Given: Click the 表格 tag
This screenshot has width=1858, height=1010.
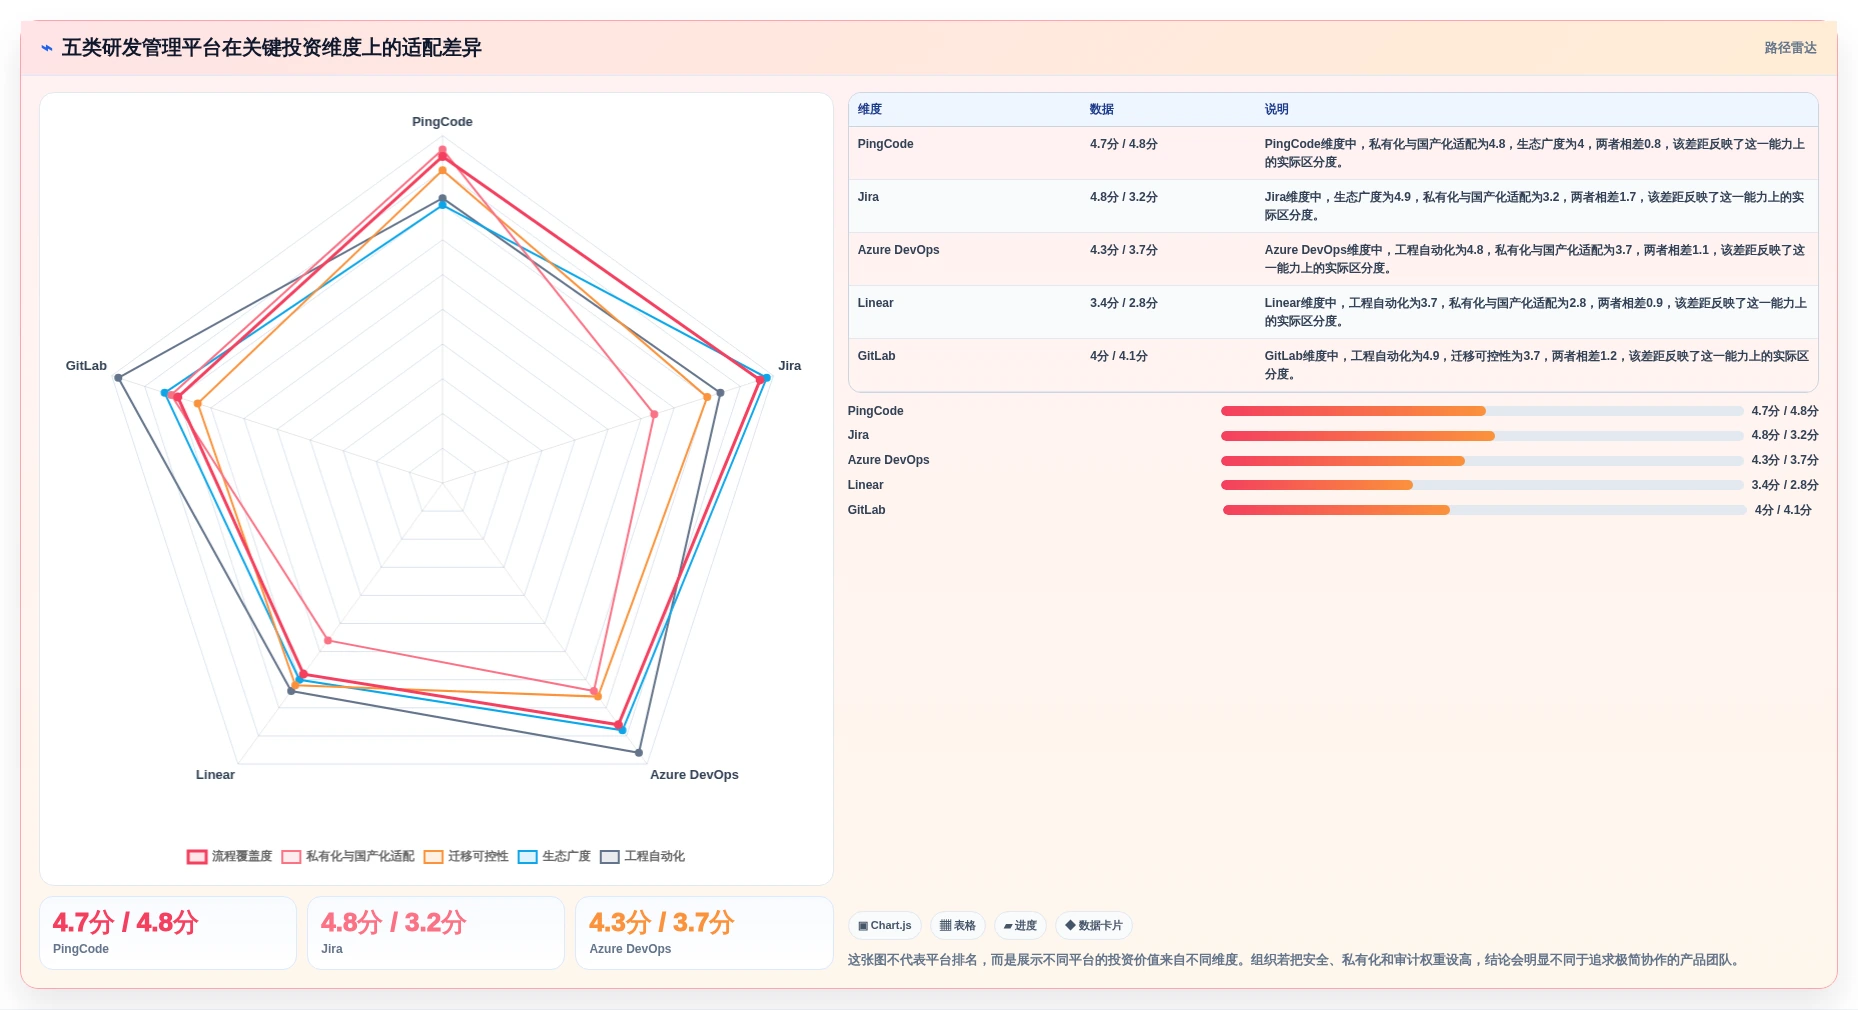Looking at the screenshot, I should pyautogui.click(x=958, y=926).
